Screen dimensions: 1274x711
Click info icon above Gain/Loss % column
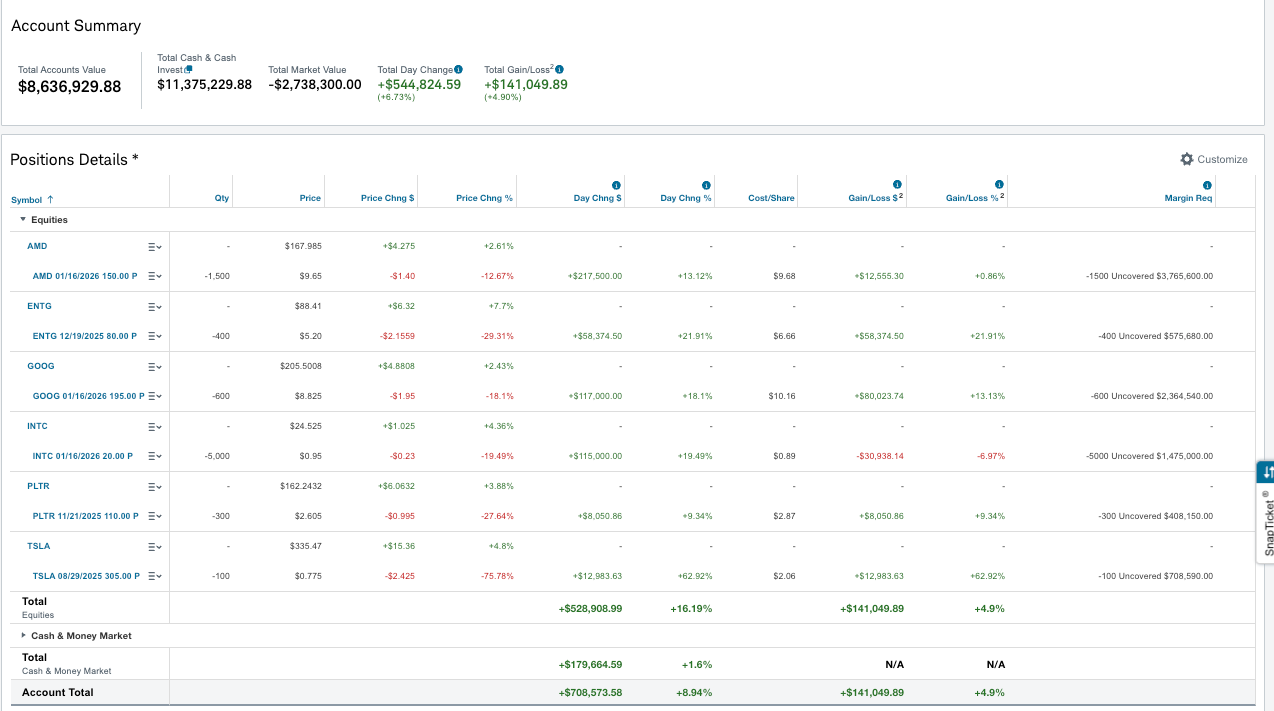tap(999, 185)
